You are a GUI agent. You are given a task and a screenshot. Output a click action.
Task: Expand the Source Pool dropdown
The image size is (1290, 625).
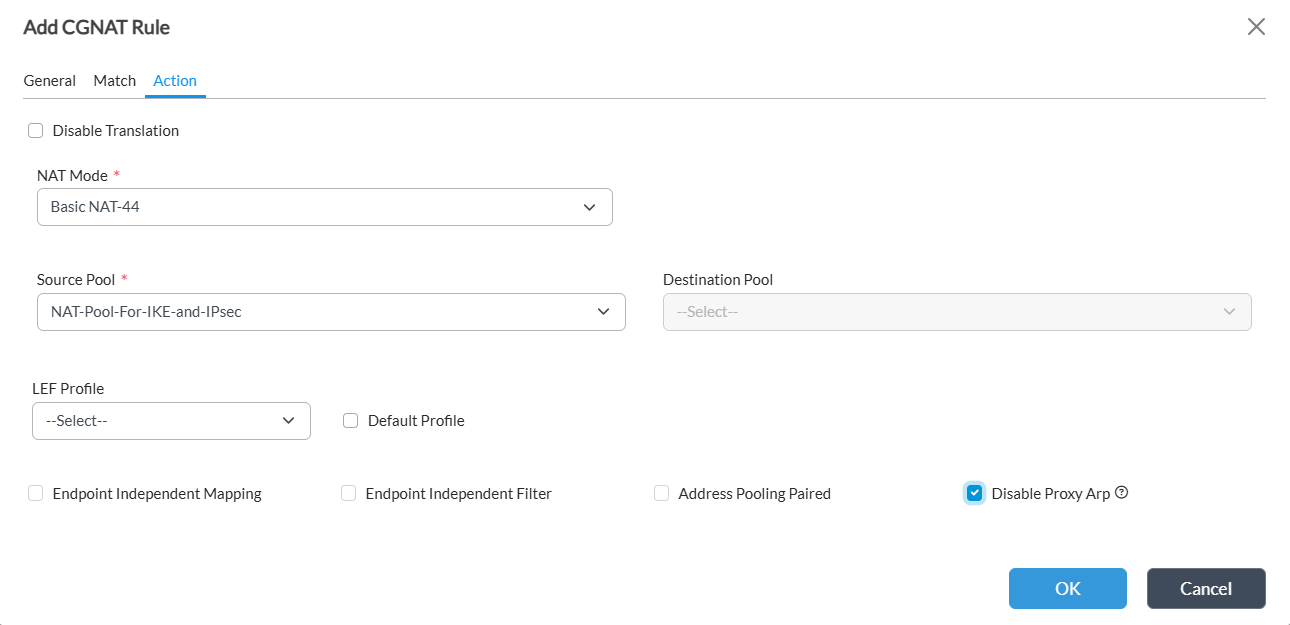[331, 312]
